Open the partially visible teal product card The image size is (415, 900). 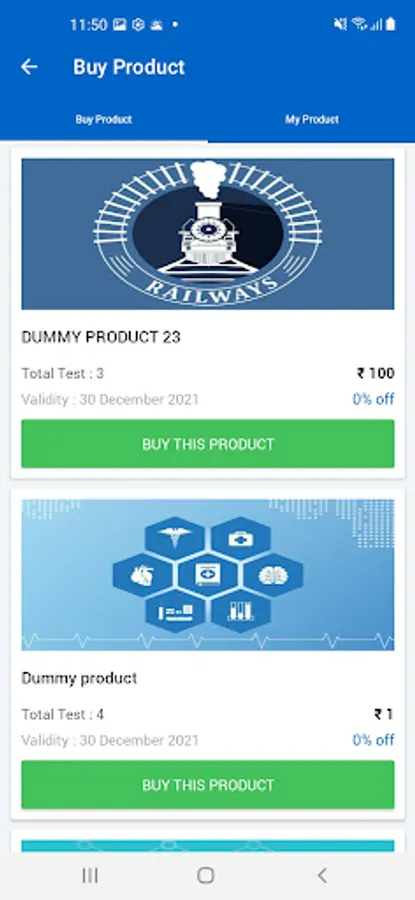point(208,845)
